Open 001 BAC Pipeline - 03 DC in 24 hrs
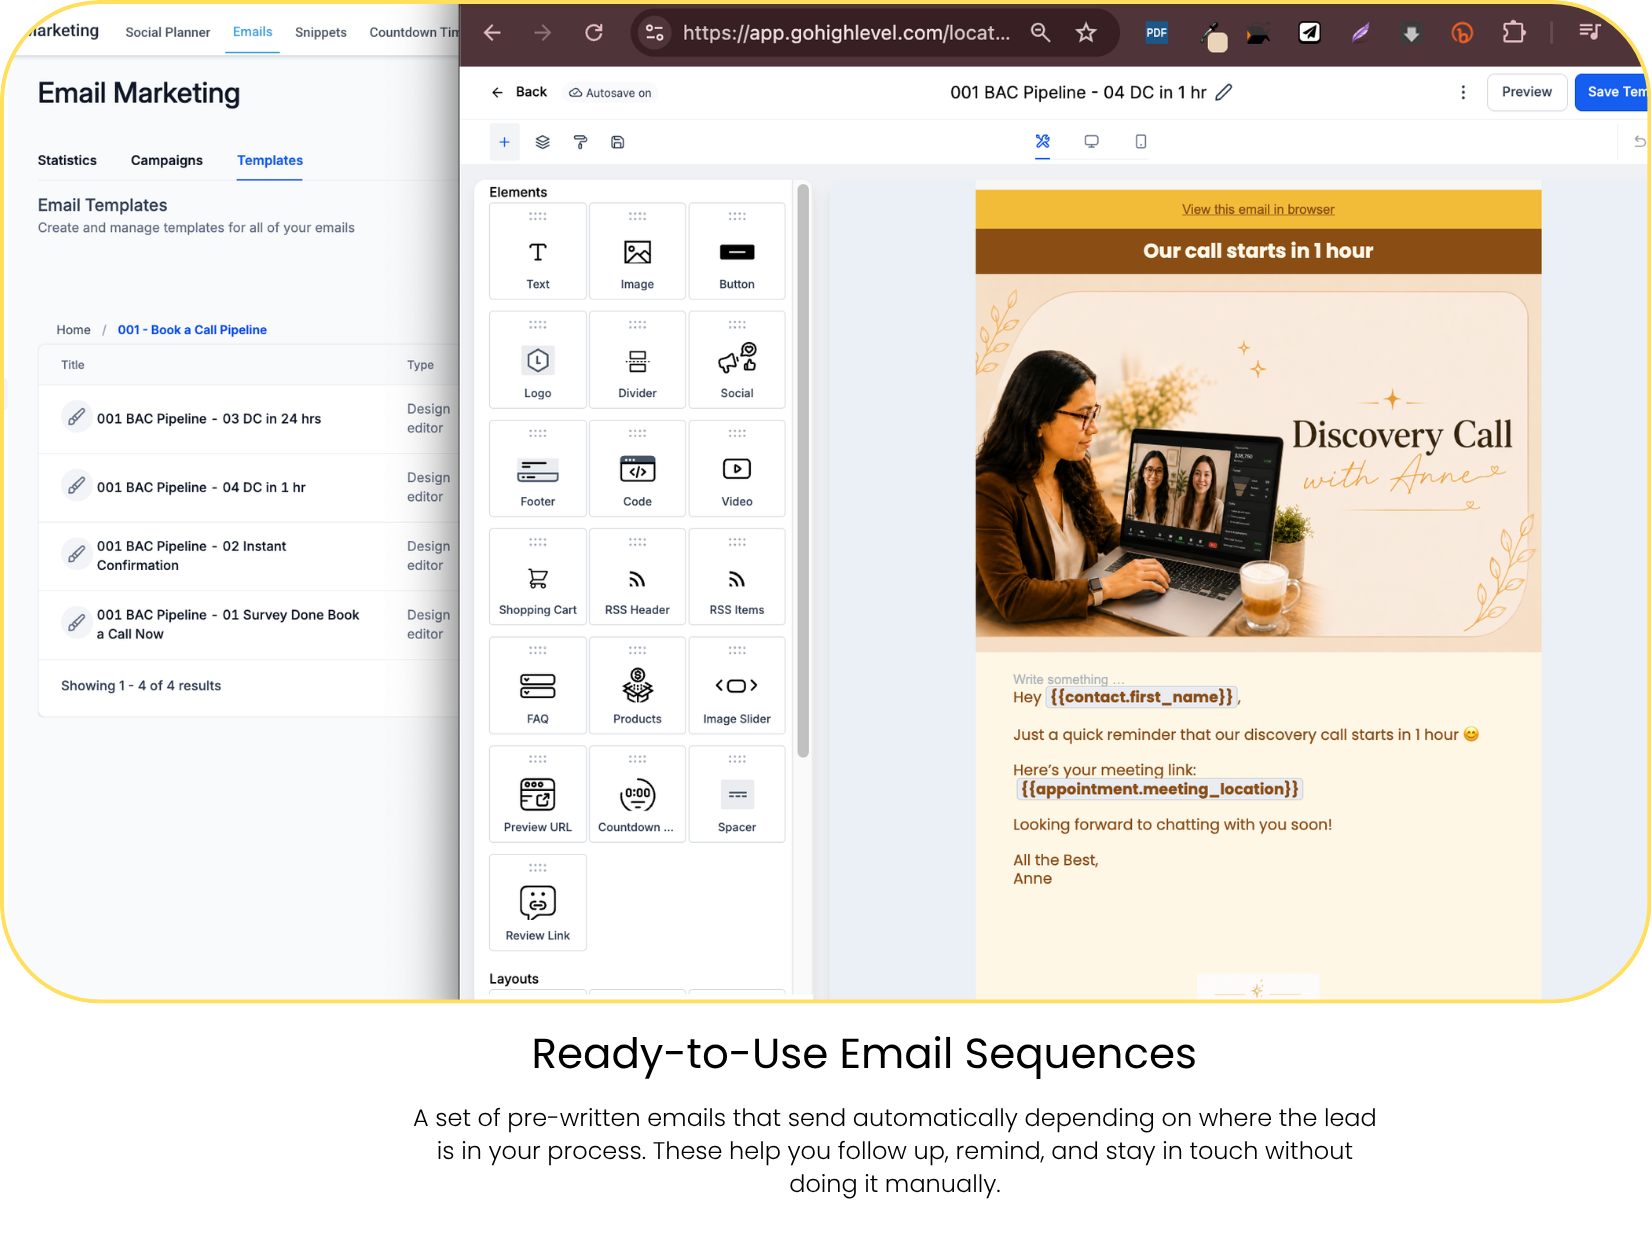Image resolution: width=1652 pixels, height=1245 pixels. (209, 419)
